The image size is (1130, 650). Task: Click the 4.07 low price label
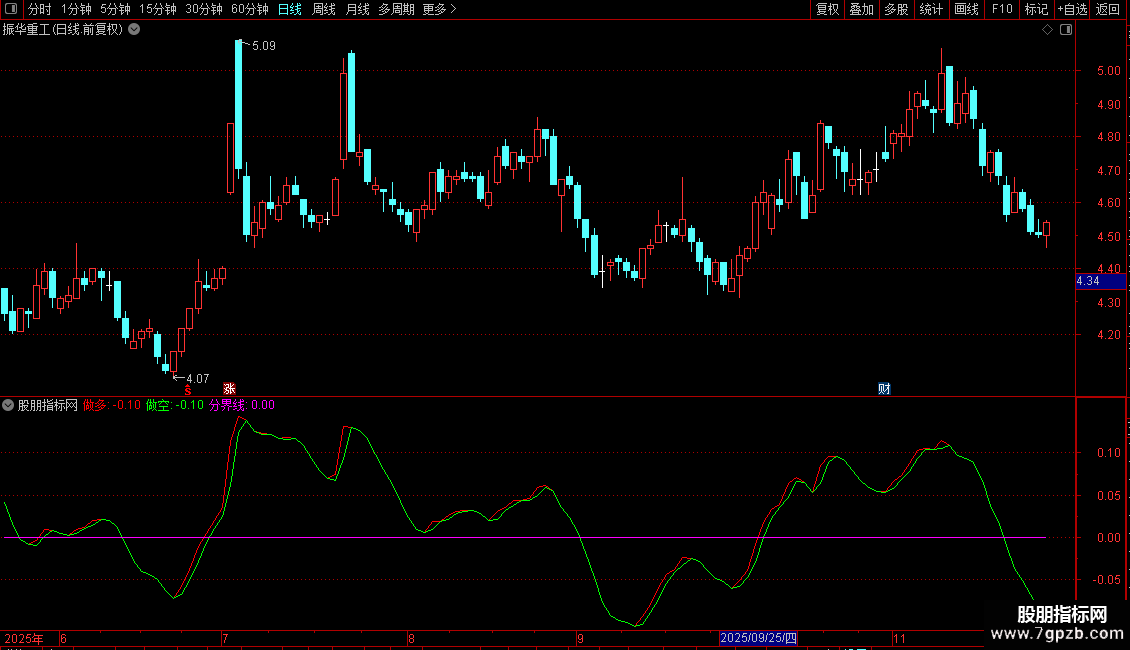tap(197, 378)
